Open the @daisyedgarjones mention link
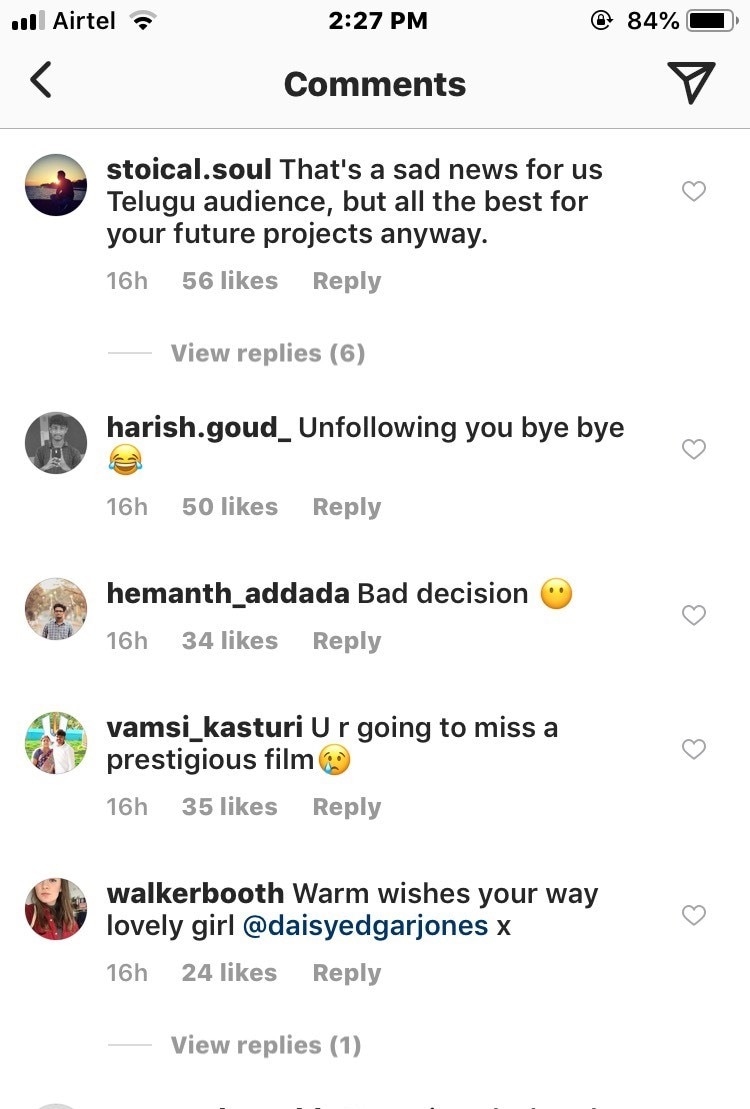Screen dimensions: 750x1109 (365, 926)
